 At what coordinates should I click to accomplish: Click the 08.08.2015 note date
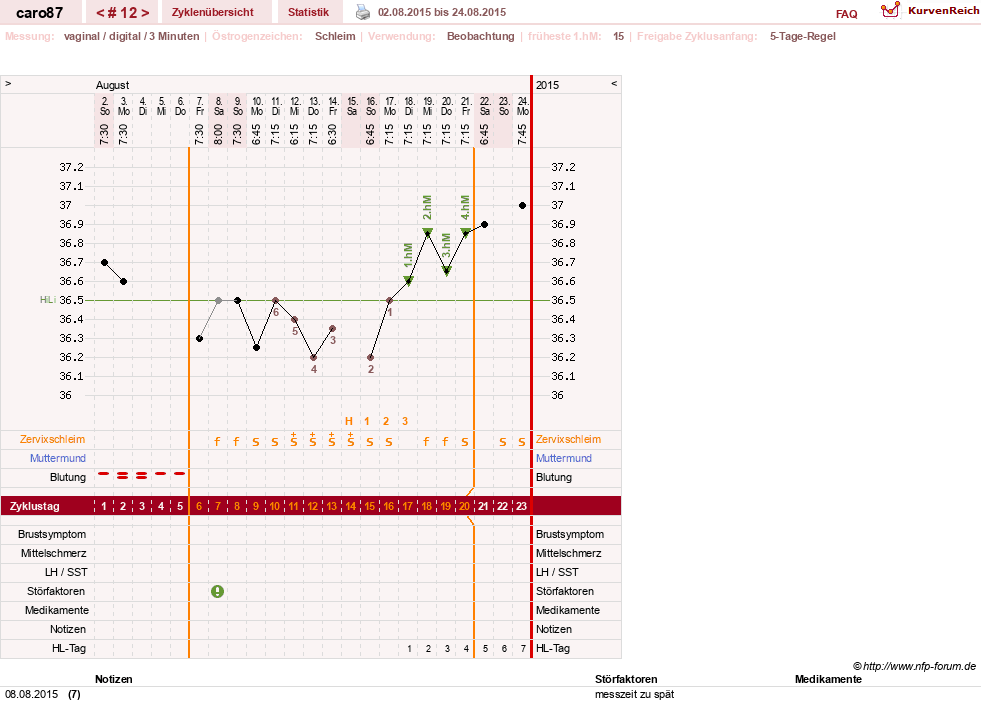31,694
